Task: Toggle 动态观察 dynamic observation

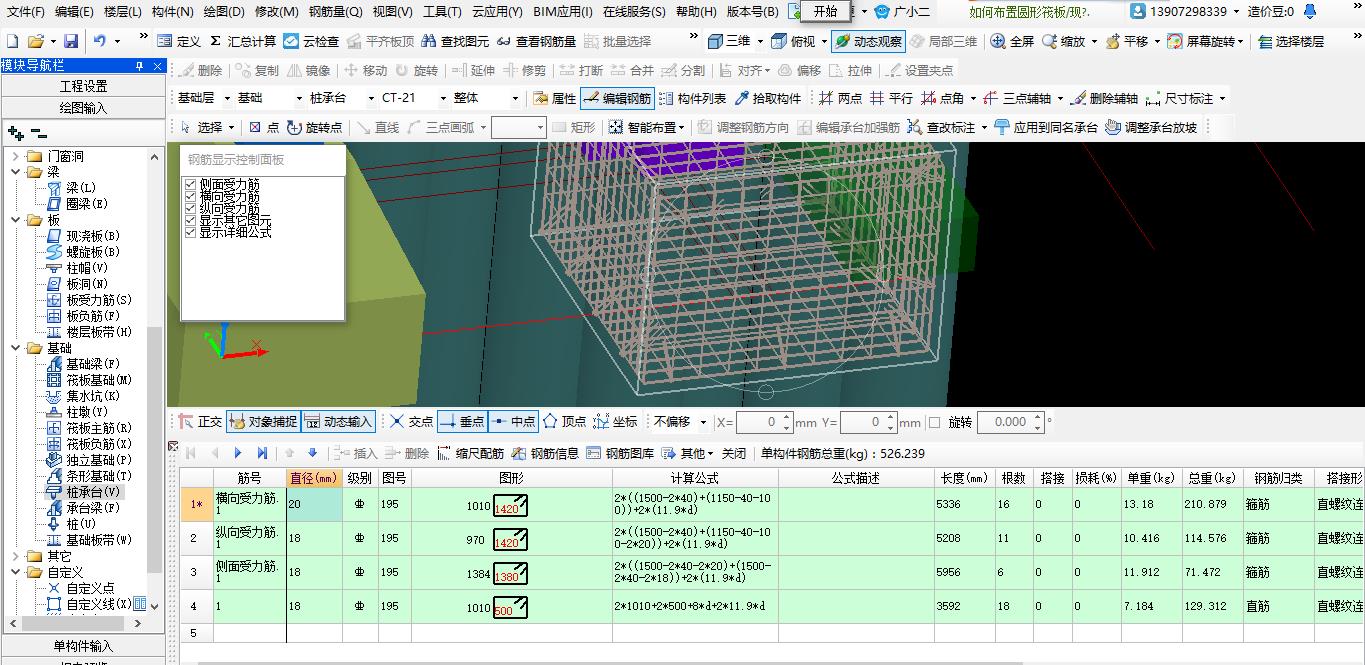Action: click(867, 41)
